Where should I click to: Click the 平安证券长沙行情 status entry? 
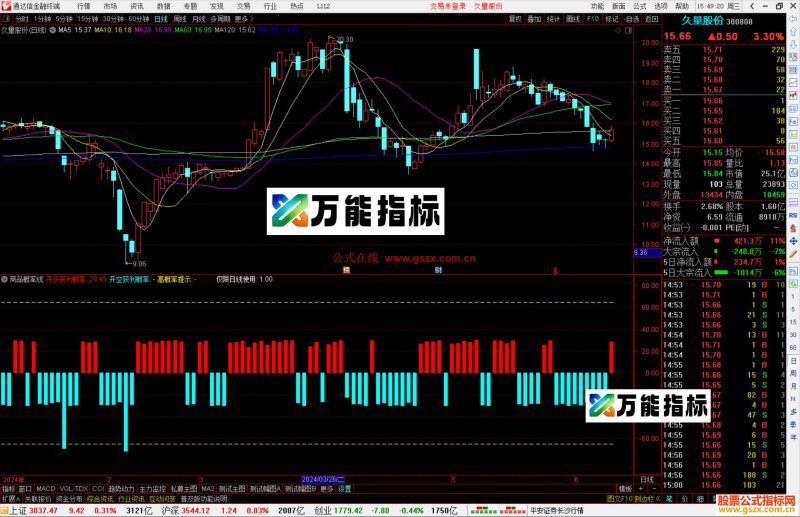point(557,510)
